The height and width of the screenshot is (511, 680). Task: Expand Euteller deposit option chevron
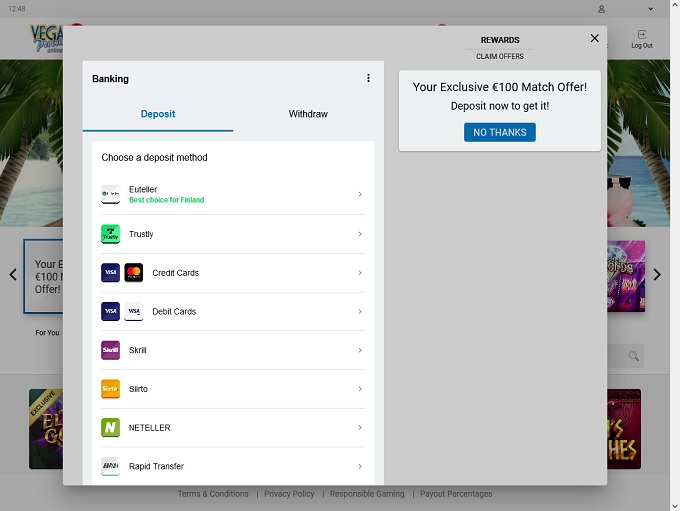pos(360,195)
